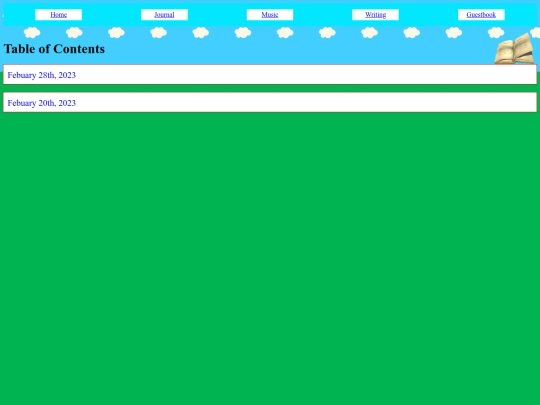The height and width of the screenshot is (405, 540).
Task: Visit the Writing page
Action: pos(375,15)
